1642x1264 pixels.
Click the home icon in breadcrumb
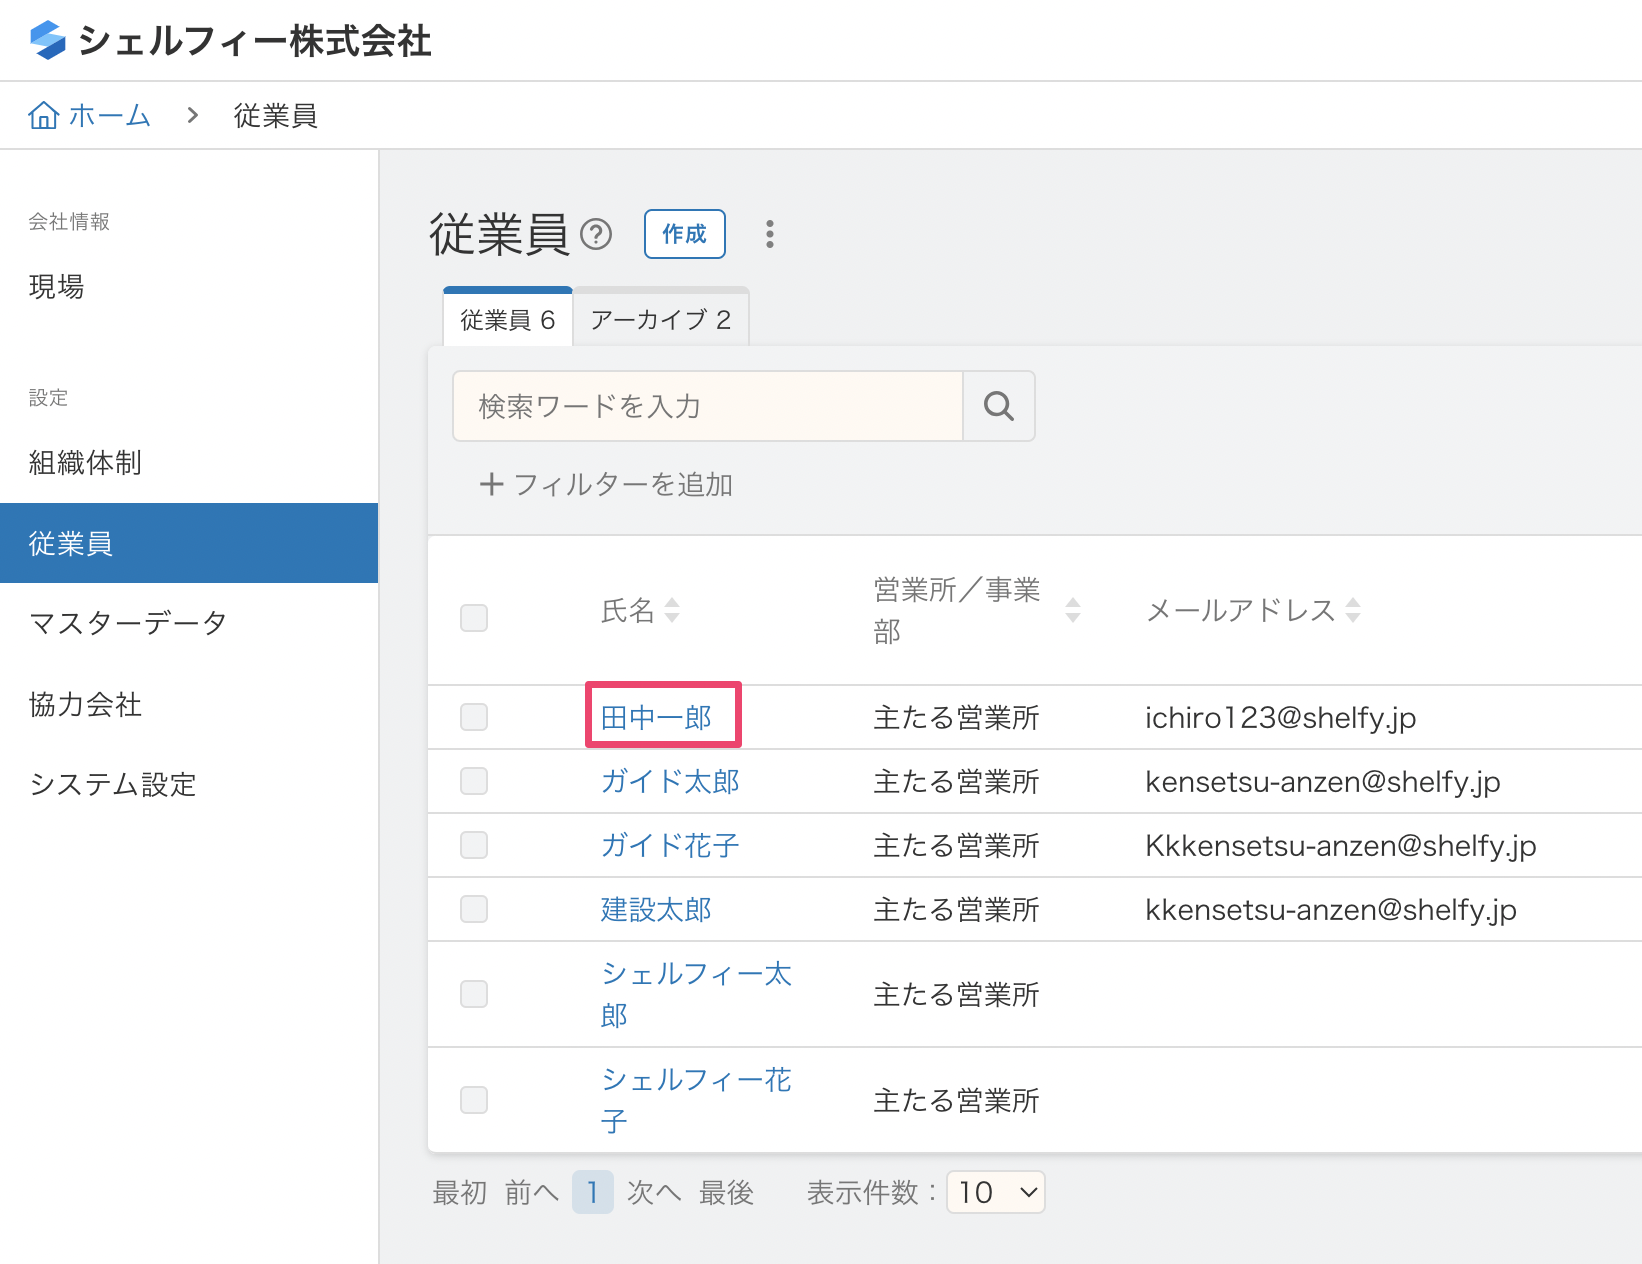tap(43, 116)
